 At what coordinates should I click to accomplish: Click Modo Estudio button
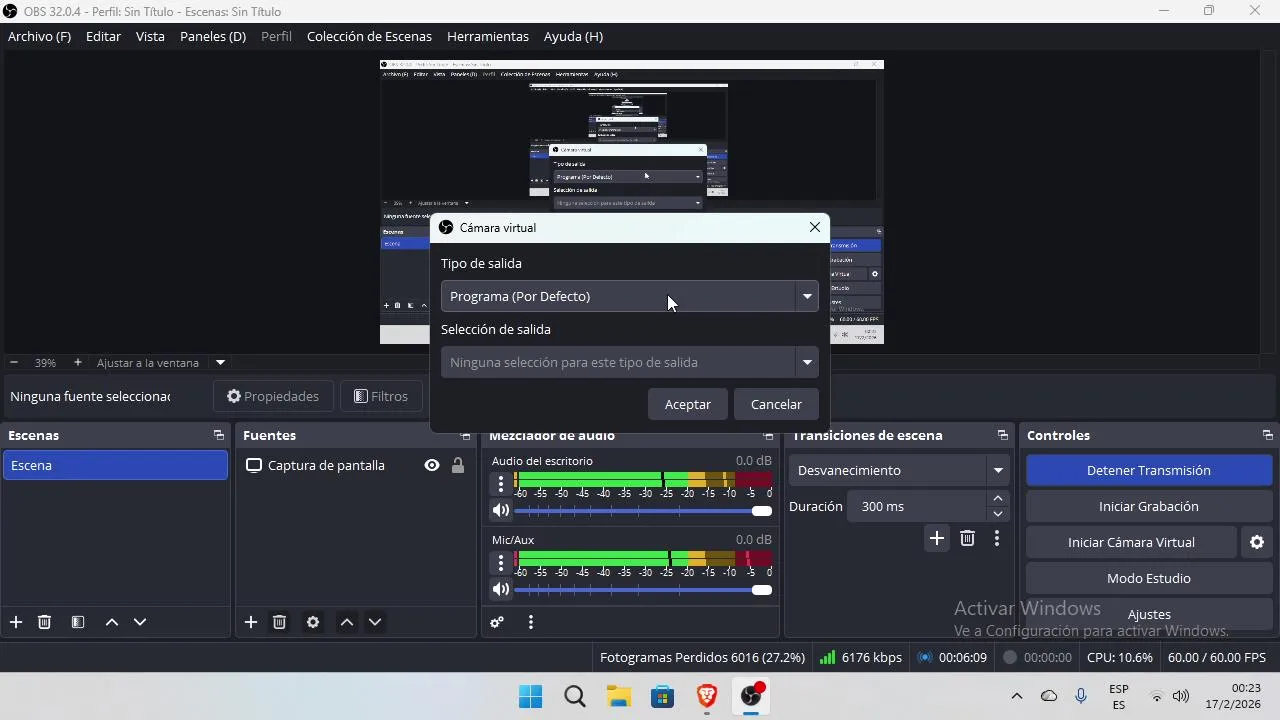point(1149,578)
